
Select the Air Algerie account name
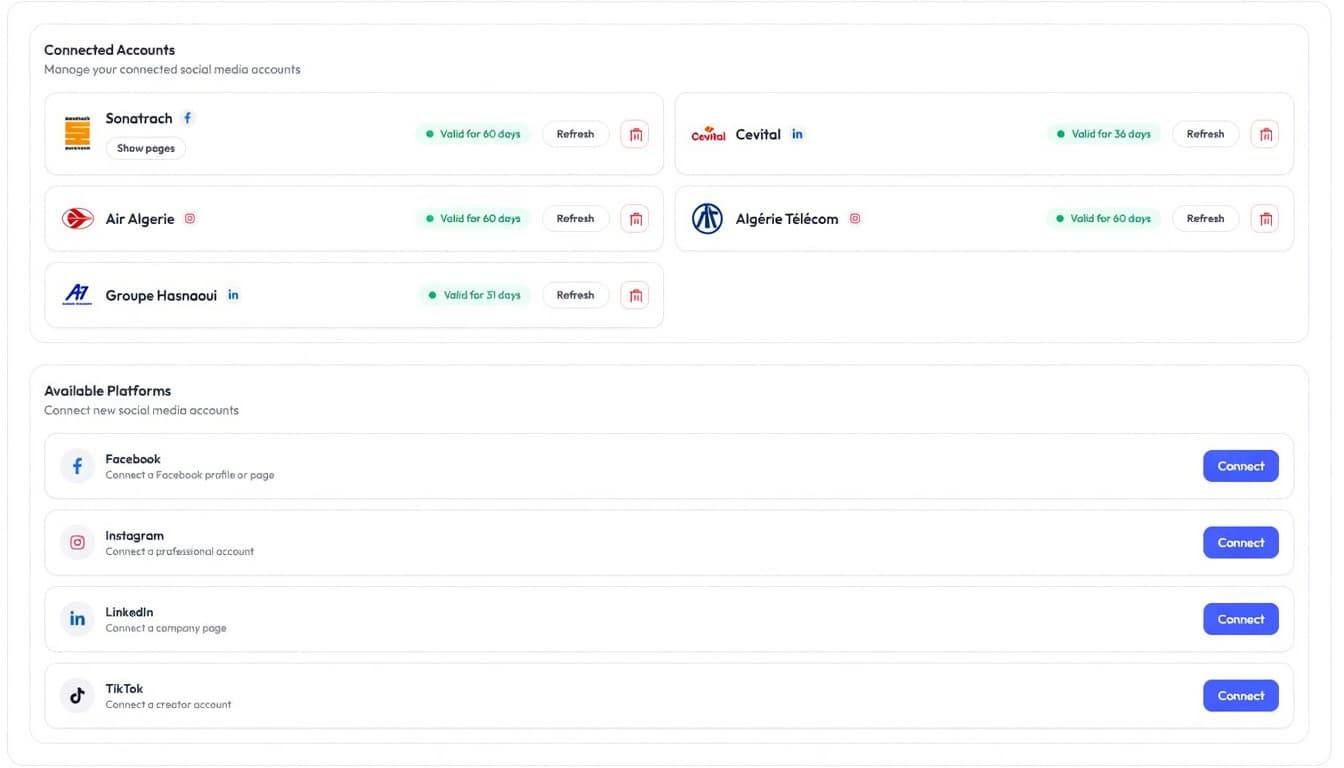pos(140,219)
